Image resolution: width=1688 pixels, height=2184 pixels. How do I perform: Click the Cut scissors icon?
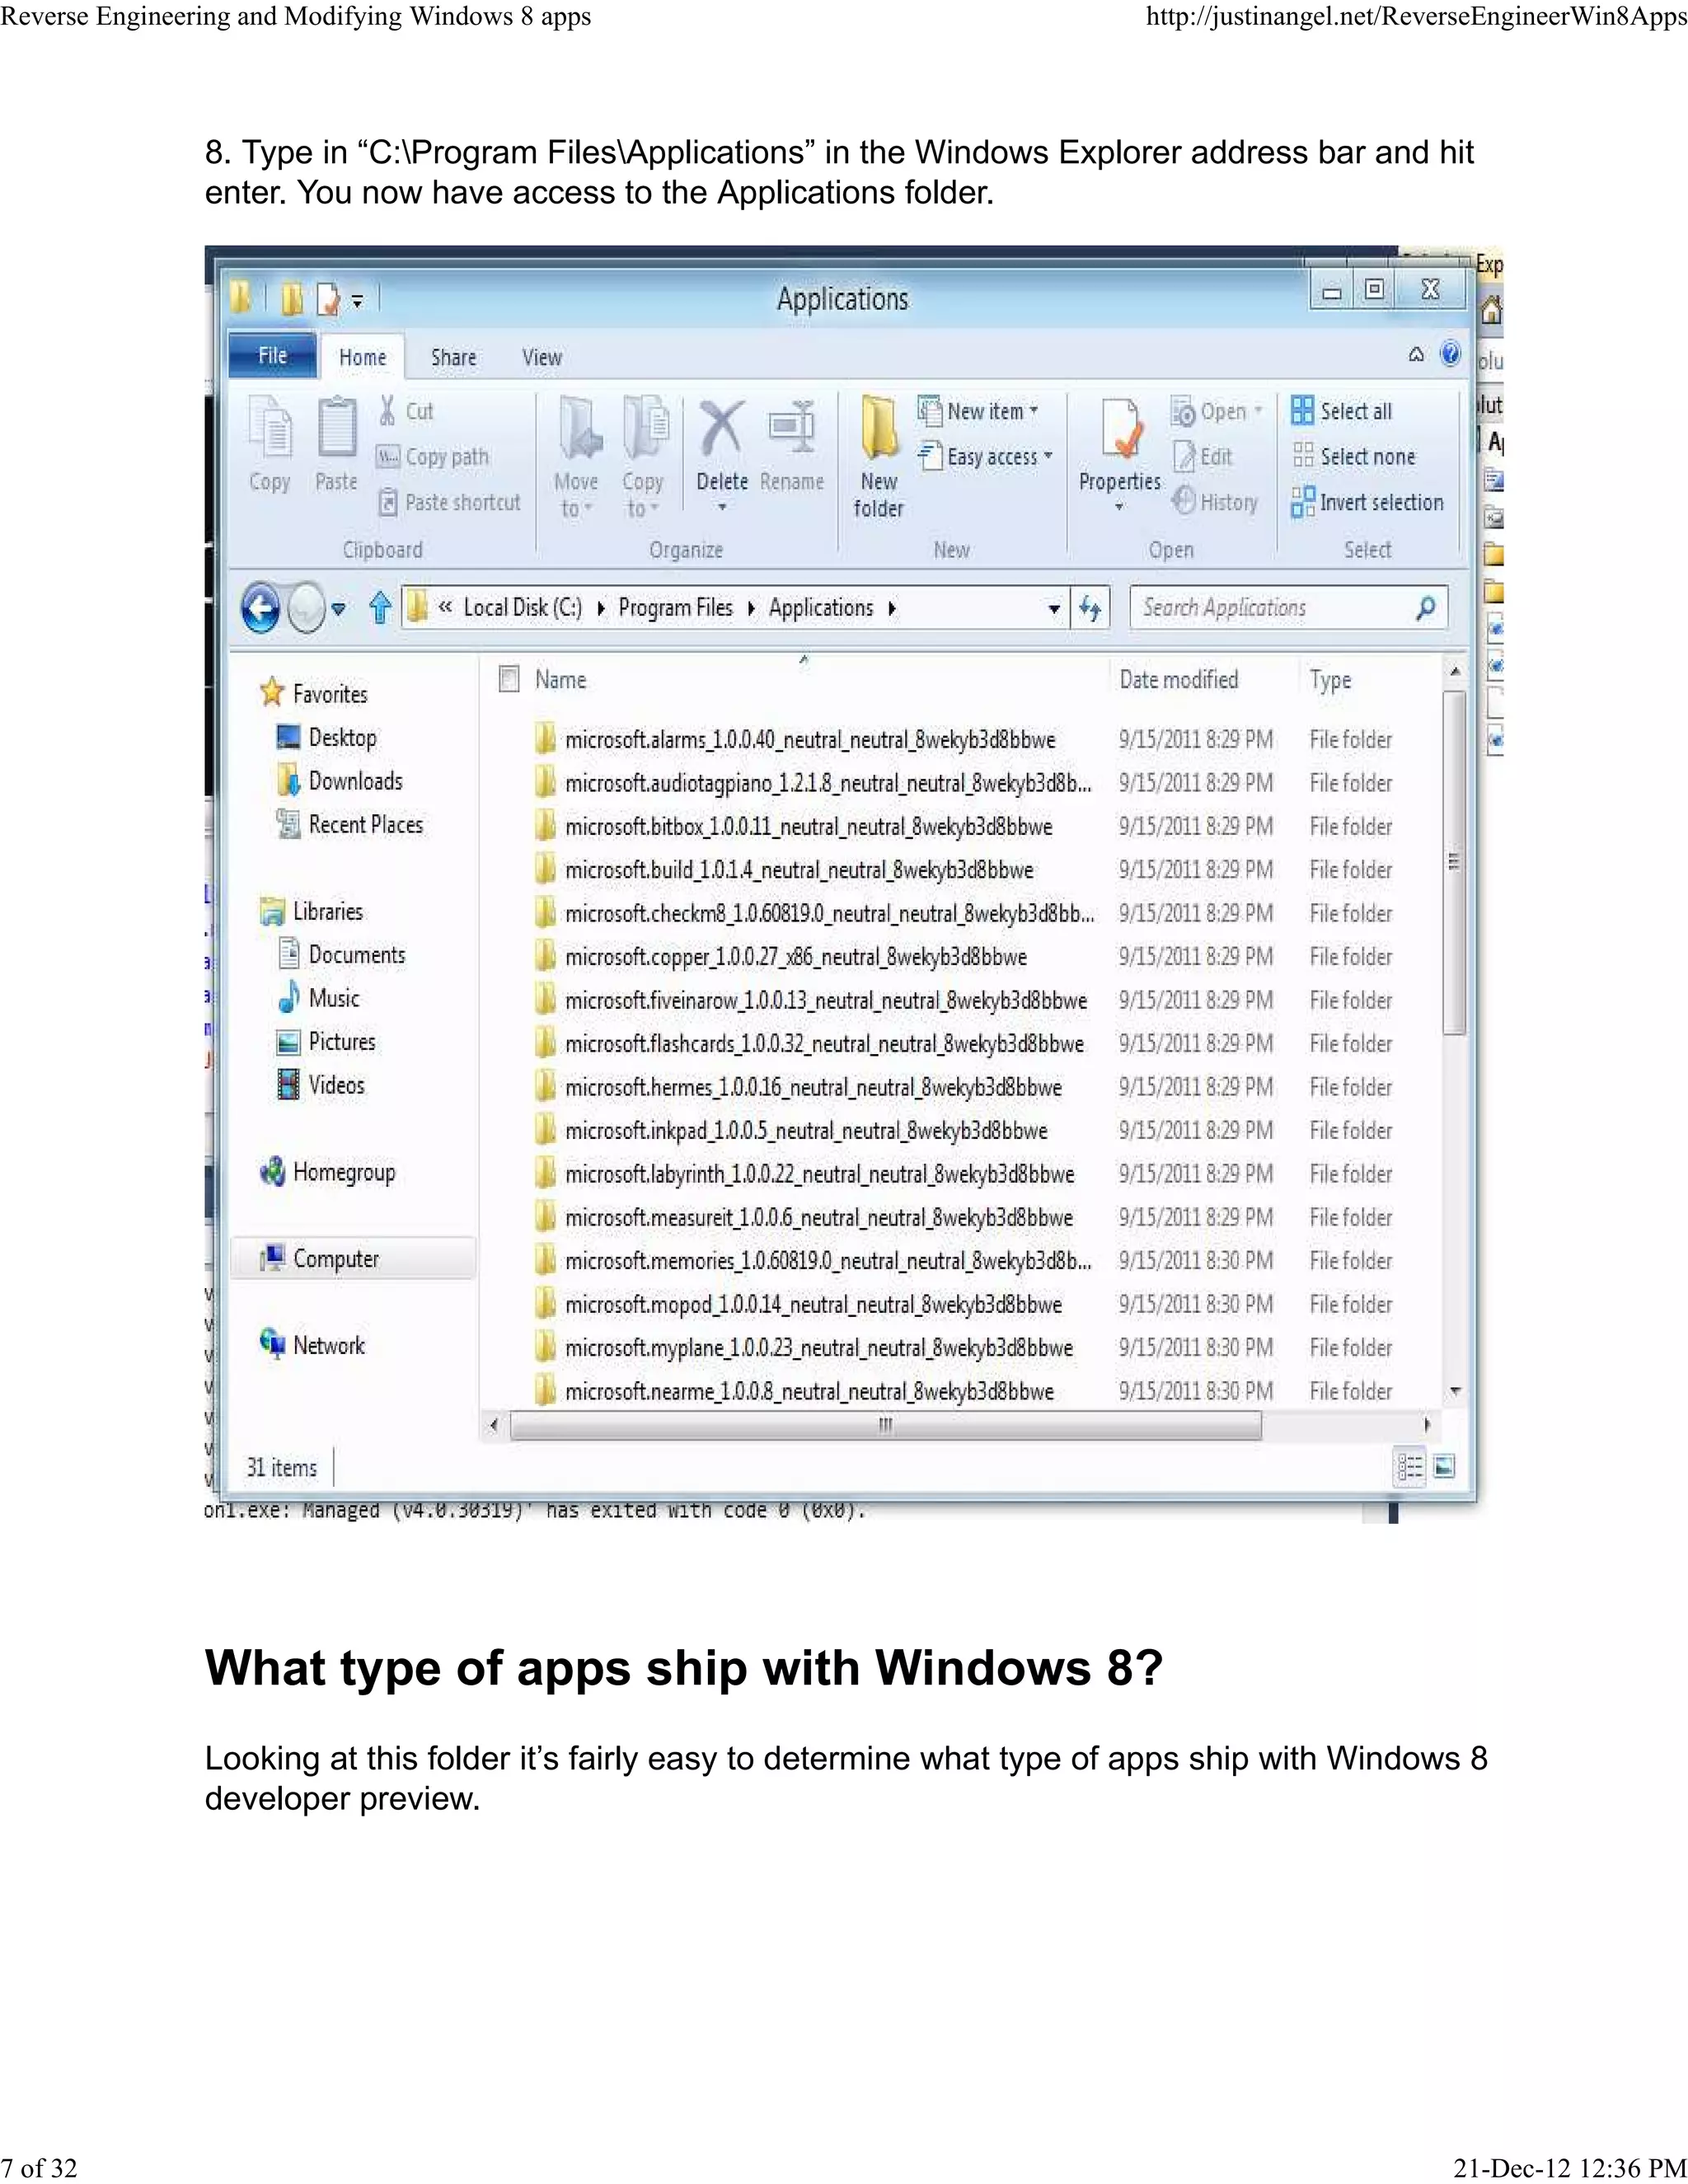tap(387, 410)
